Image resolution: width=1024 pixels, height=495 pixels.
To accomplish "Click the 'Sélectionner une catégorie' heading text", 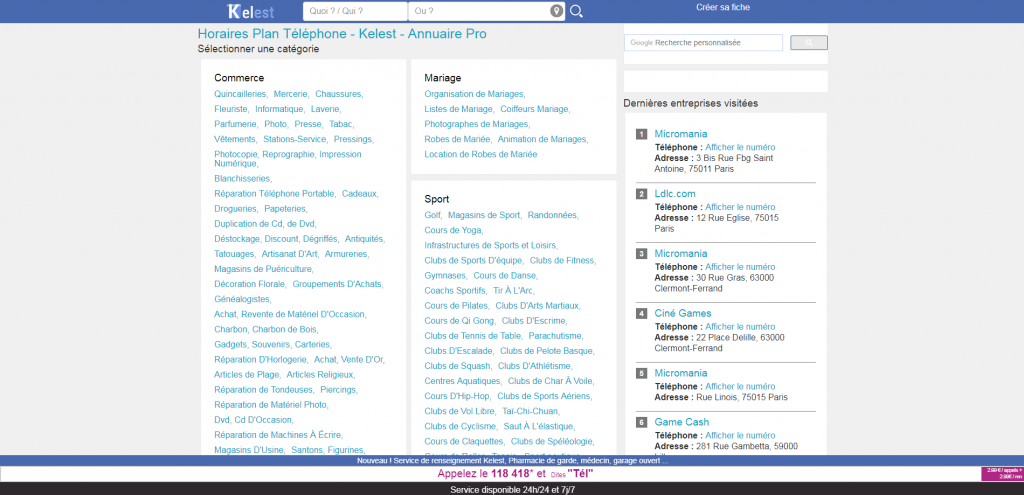I will point(259,49).
